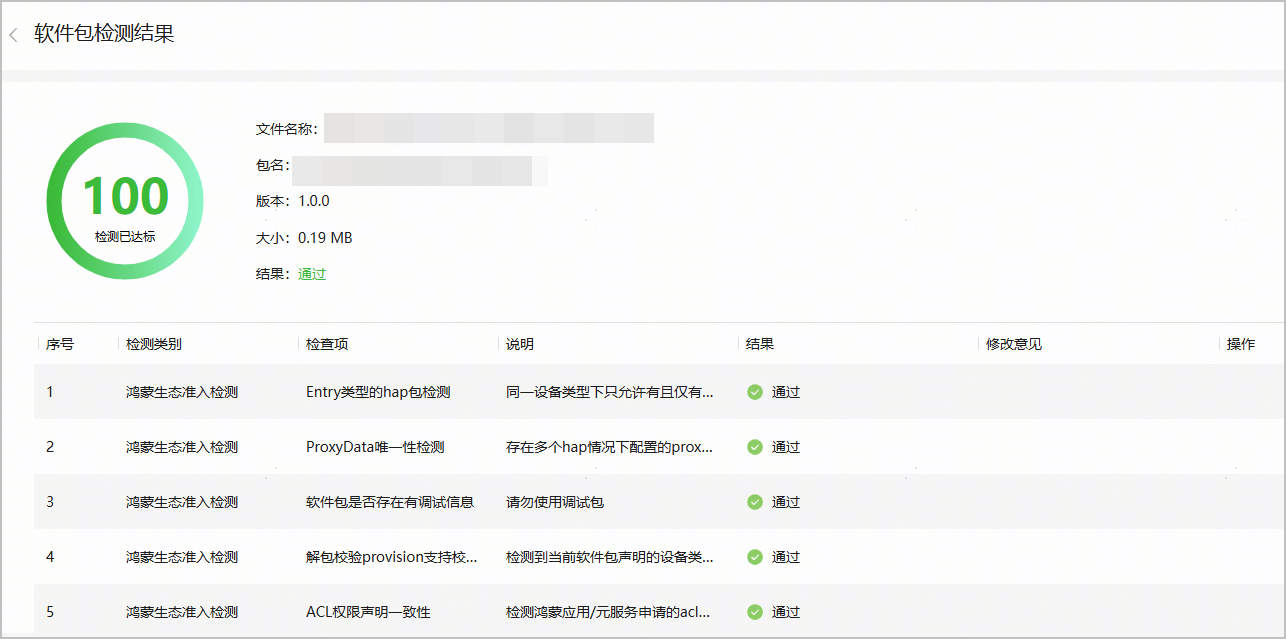Select the 检查项 column header
Screen dimensions: 1286x639
[x=327, y=344]
